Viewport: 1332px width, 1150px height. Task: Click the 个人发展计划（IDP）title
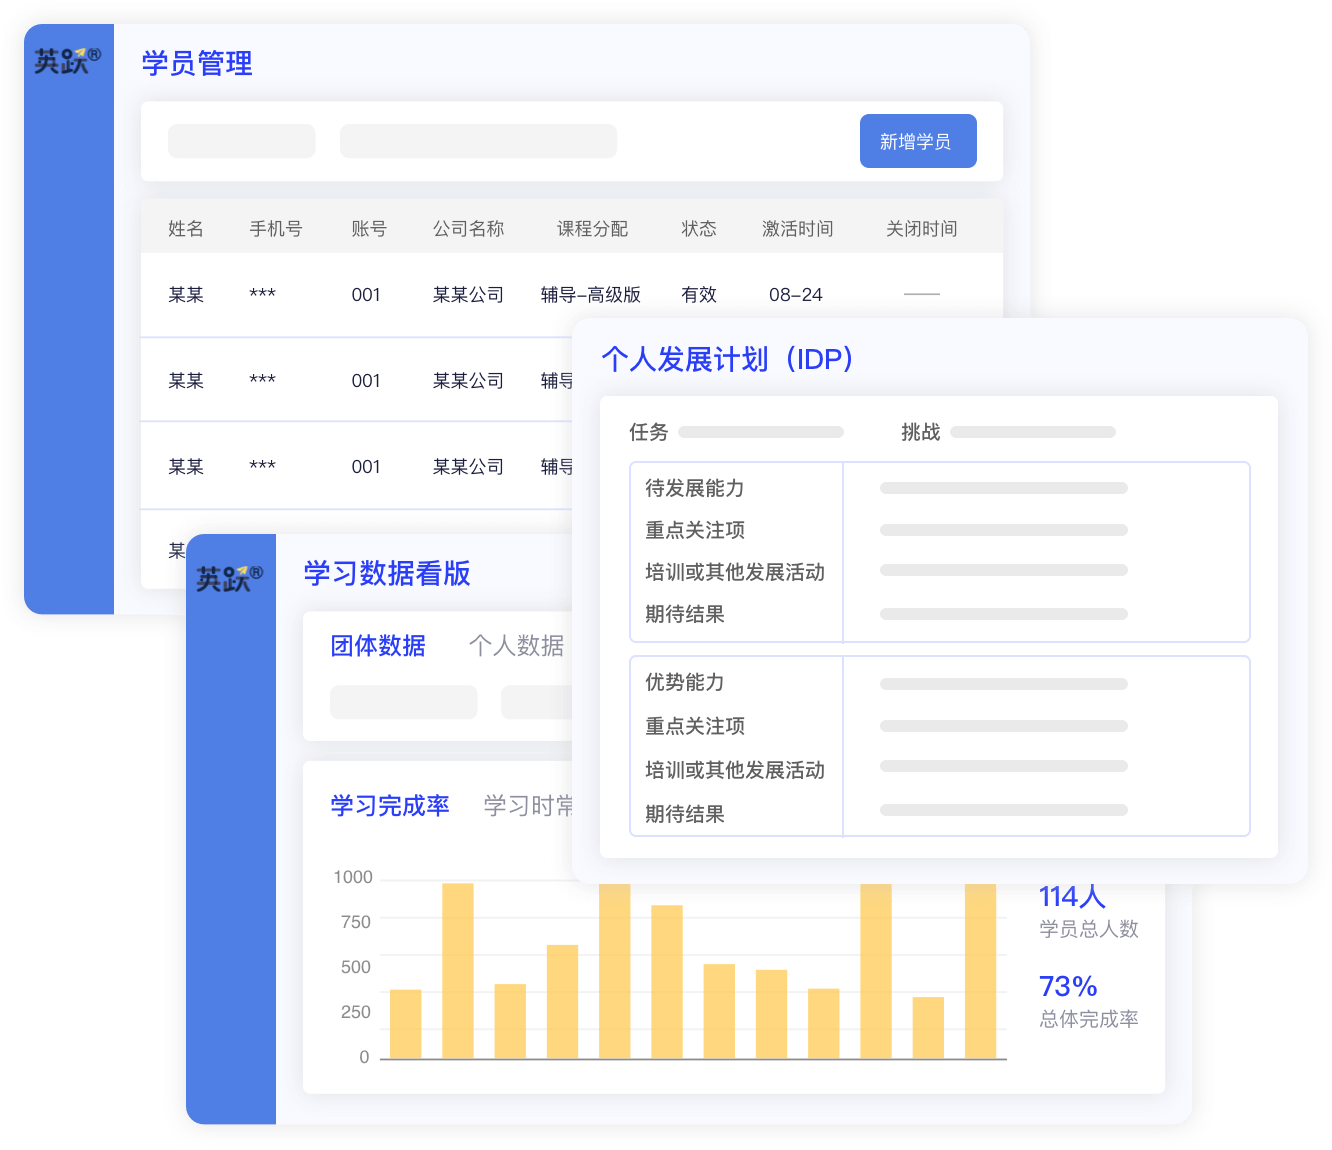pos(727,359)
